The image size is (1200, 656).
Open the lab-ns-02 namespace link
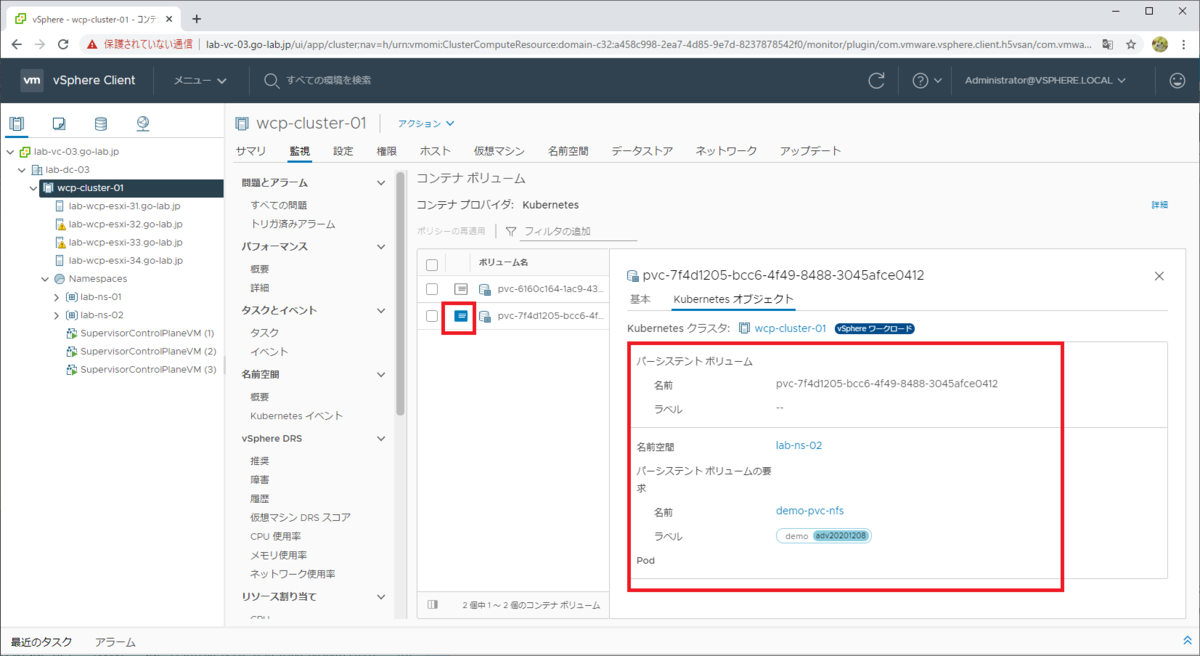click(799, 446)
